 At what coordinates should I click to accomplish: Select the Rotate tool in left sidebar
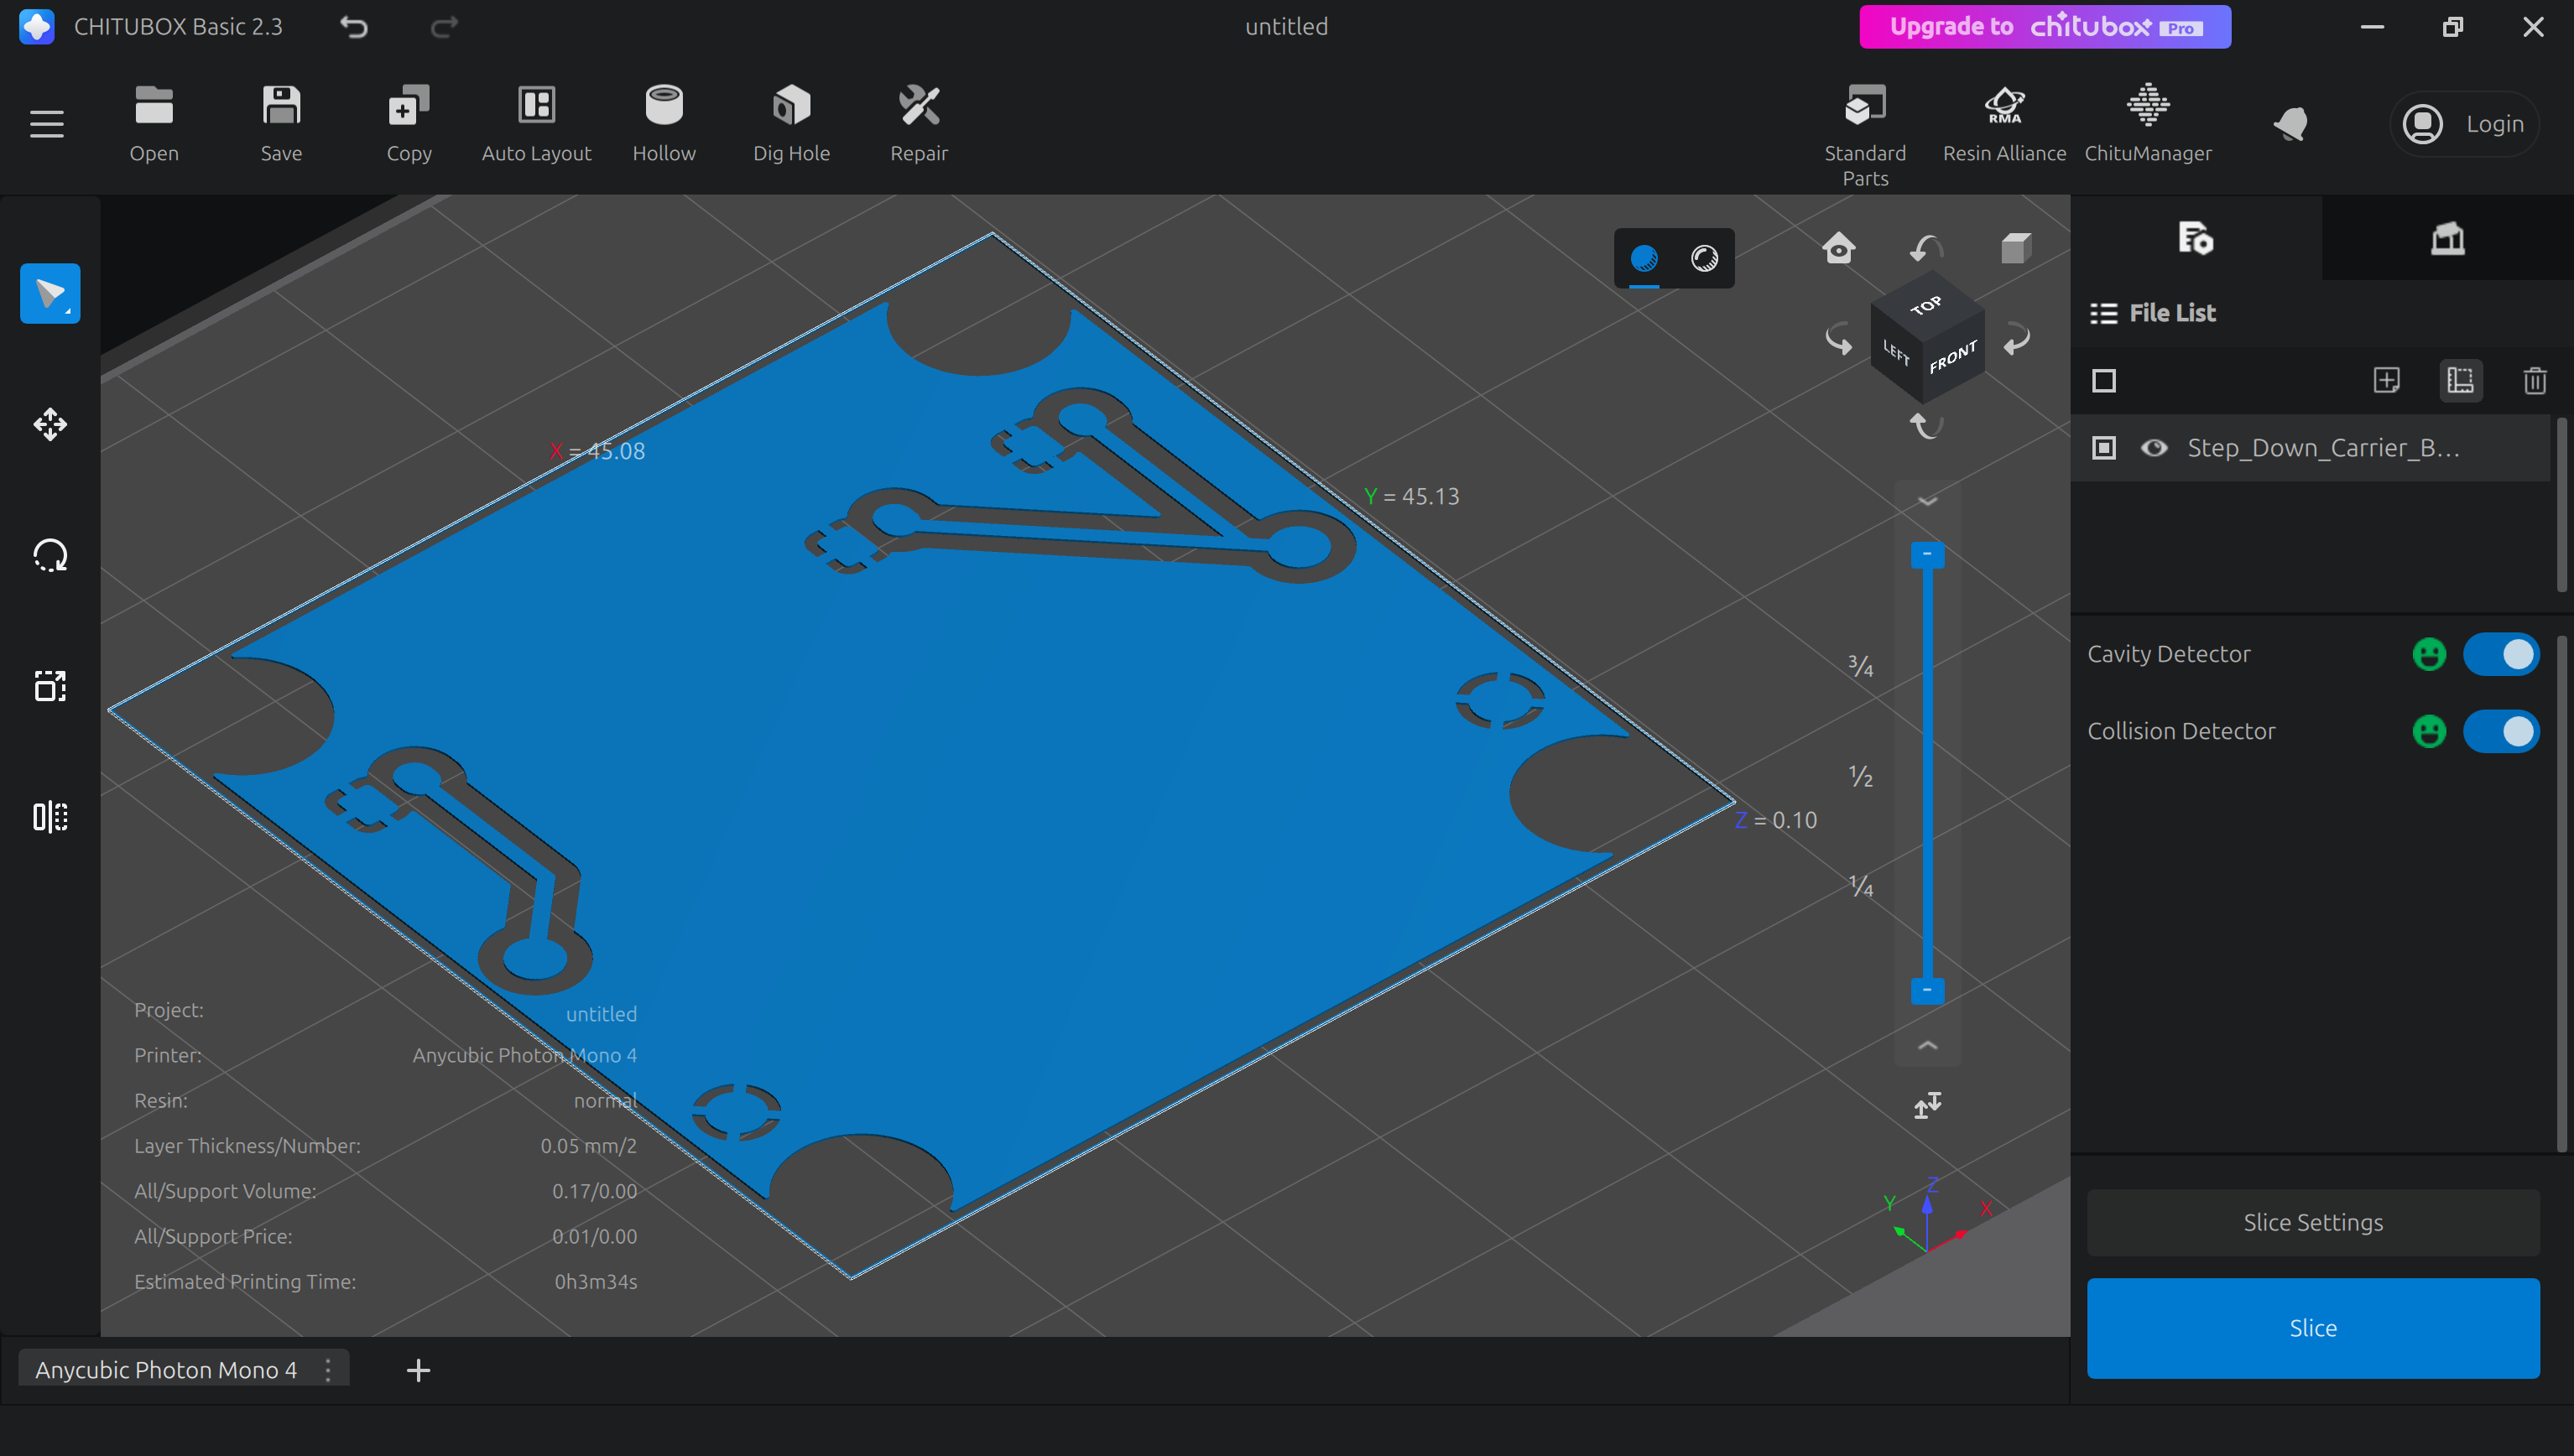pyautogui.click(x=50, y=556)
